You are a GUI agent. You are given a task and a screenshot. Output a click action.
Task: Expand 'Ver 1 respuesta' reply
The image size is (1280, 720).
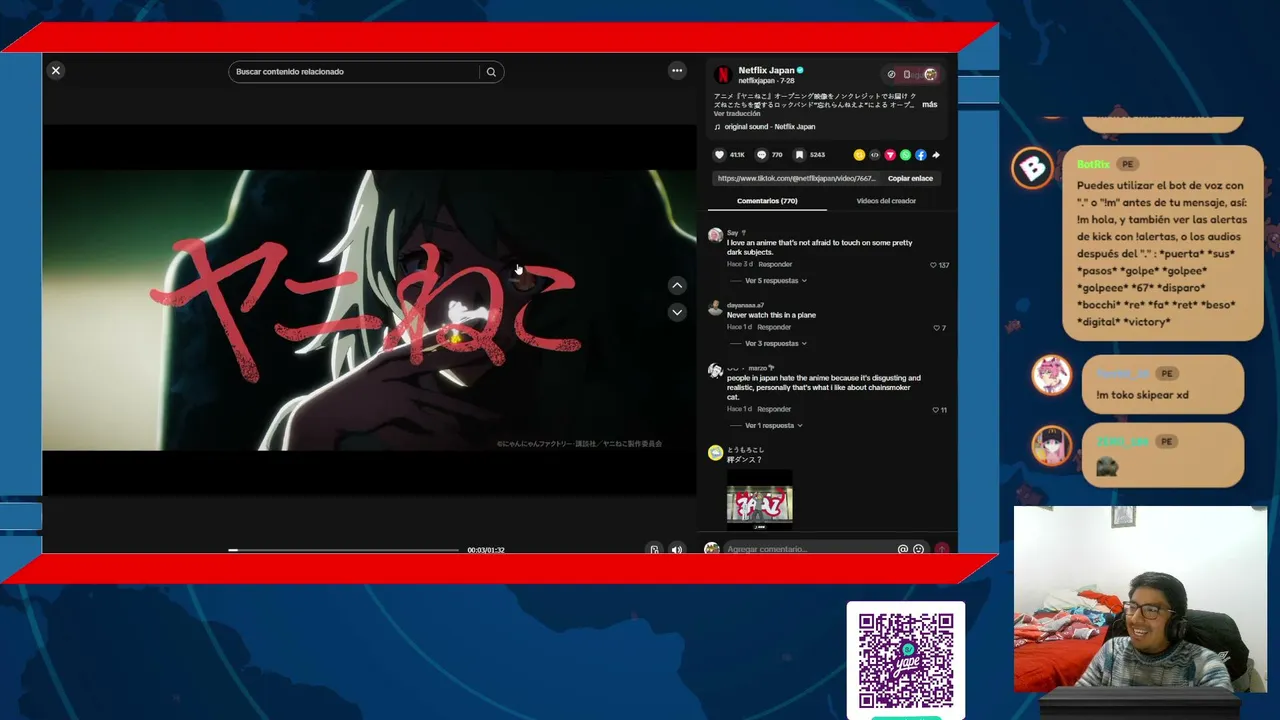coord(773,426)
